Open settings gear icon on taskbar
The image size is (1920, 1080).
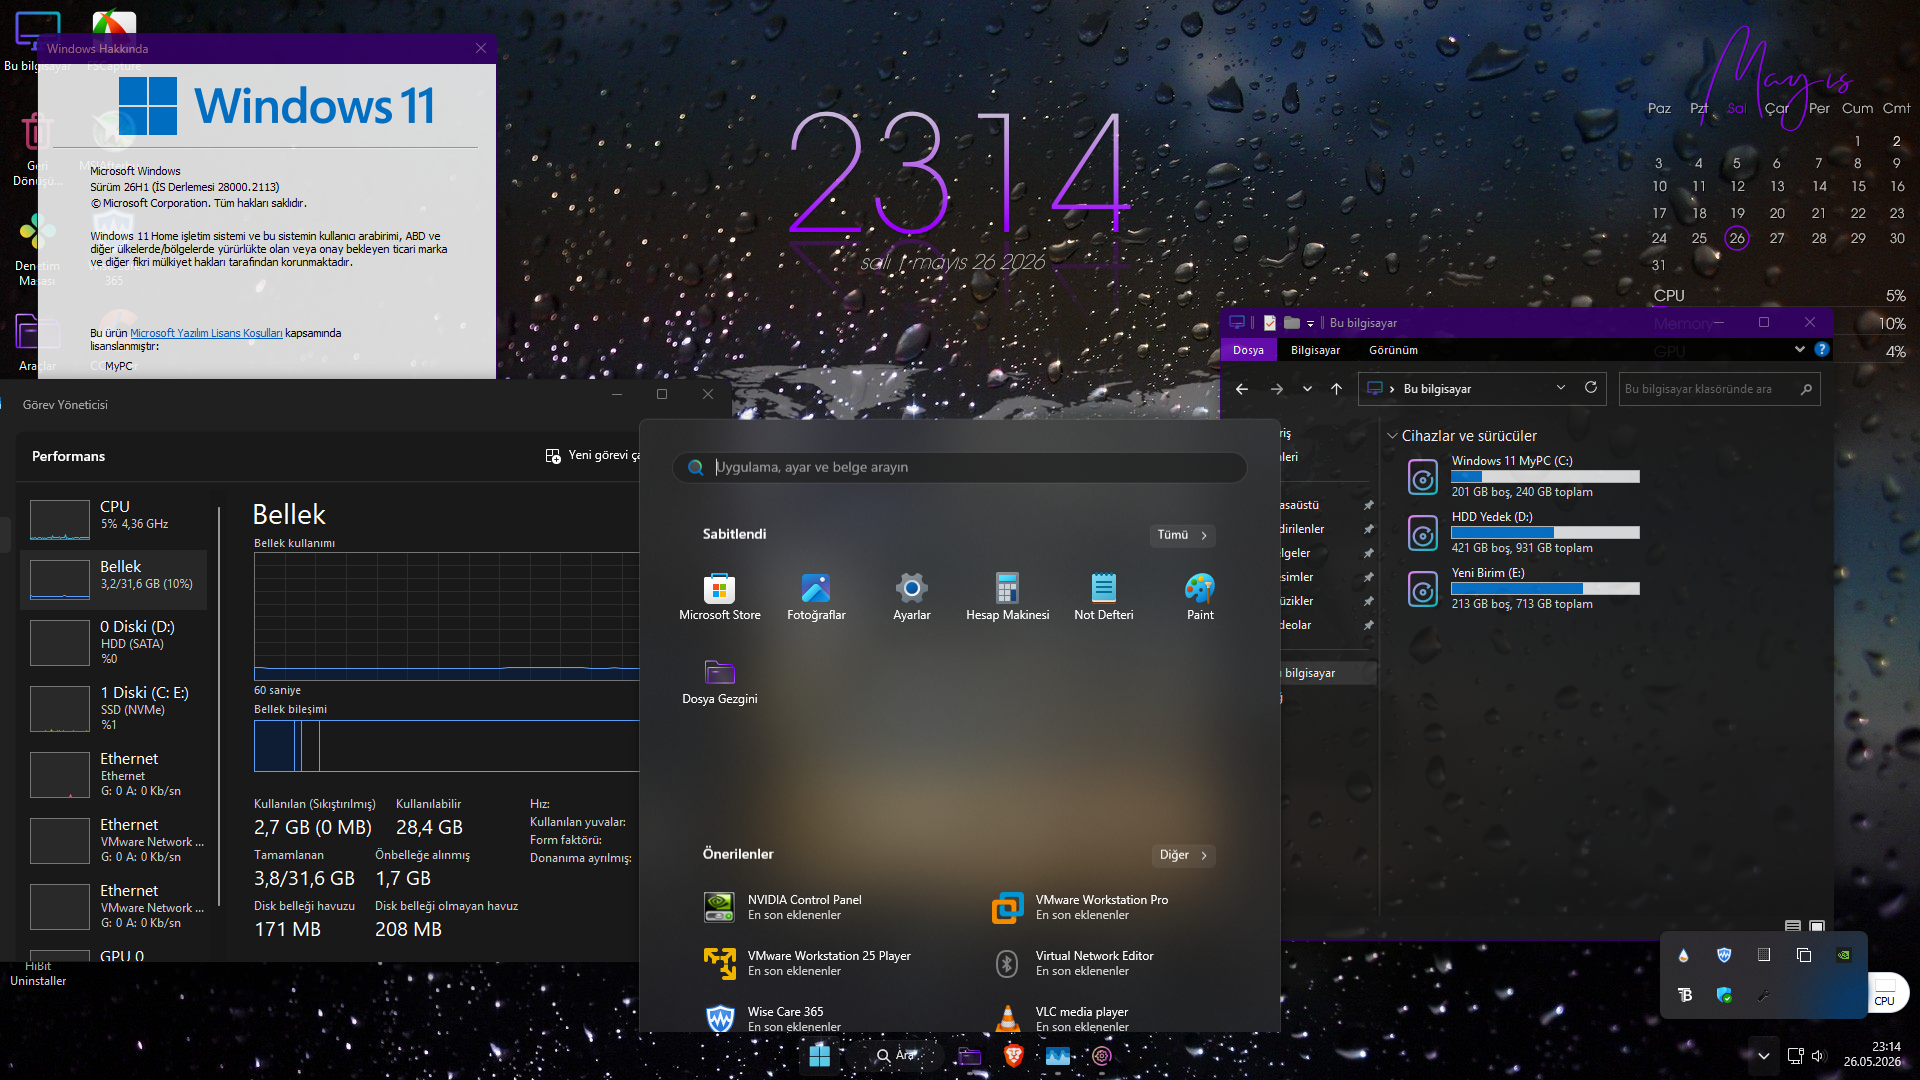click(x=1102, y=1056)
